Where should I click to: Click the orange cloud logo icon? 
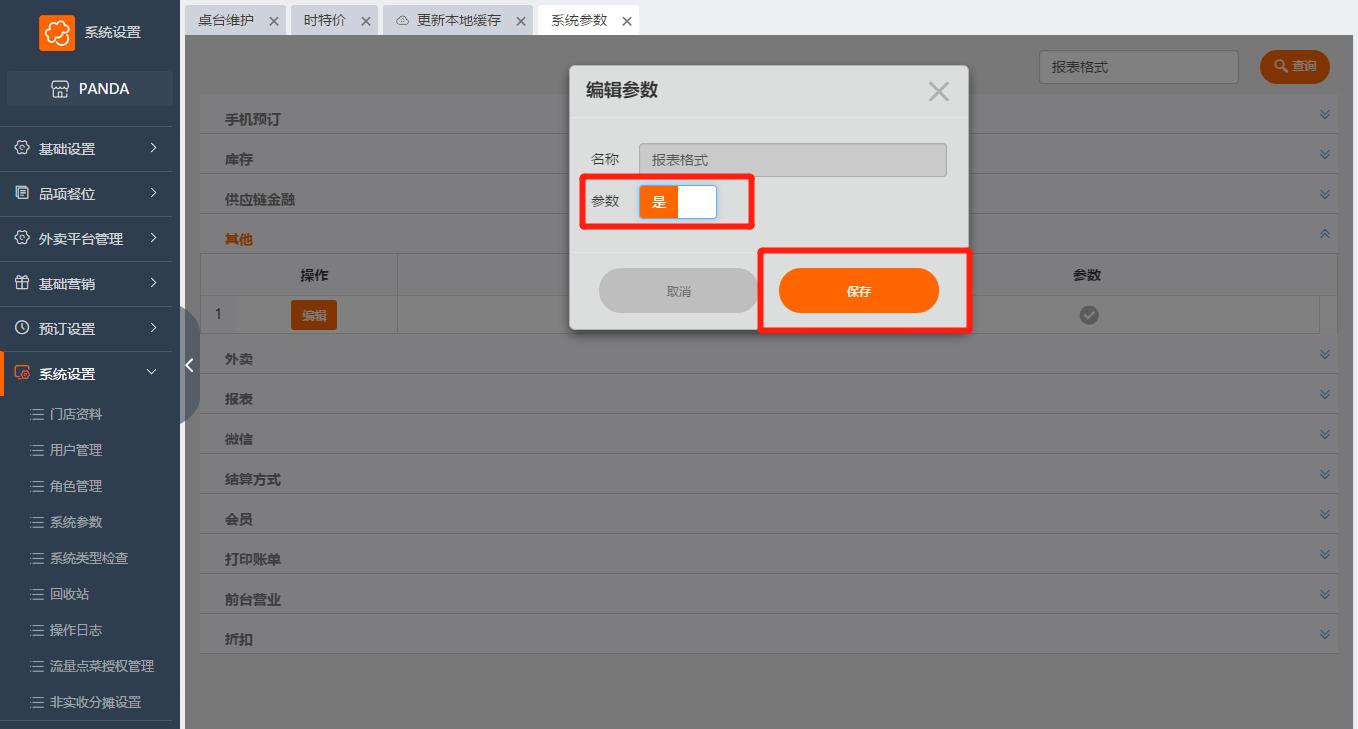point(57,32)
